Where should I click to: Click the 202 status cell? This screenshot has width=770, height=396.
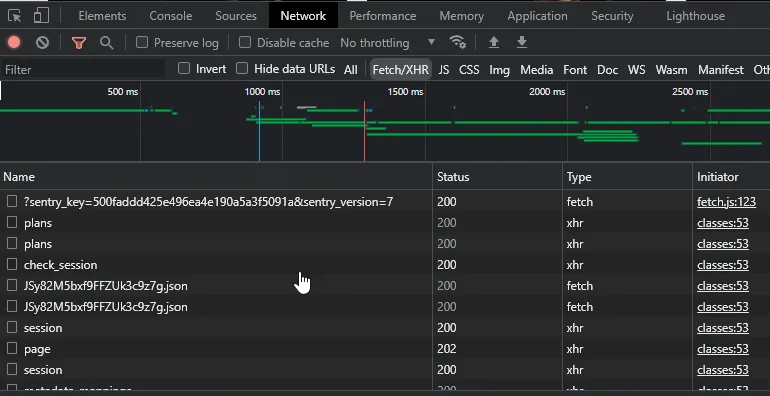pos(446,349)
